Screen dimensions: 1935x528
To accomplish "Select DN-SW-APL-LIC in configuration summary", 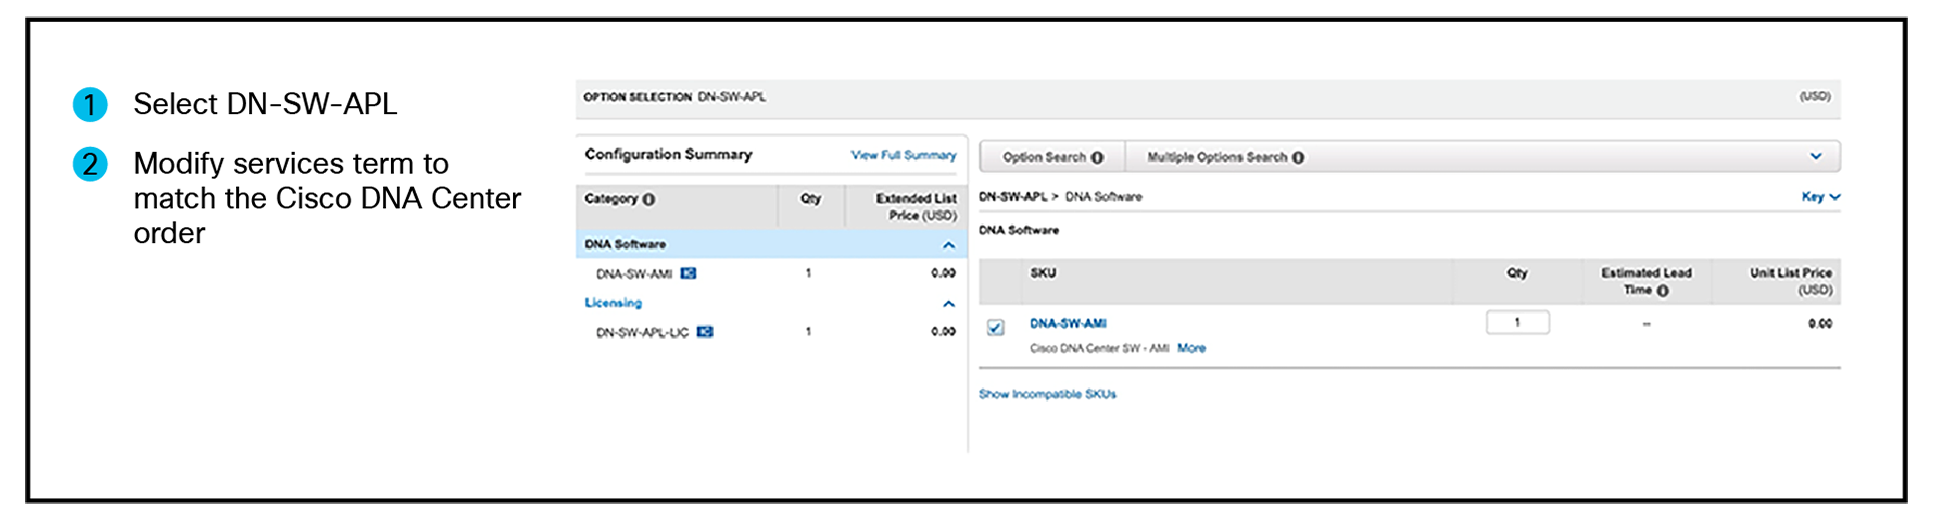I will click(642, 332).
